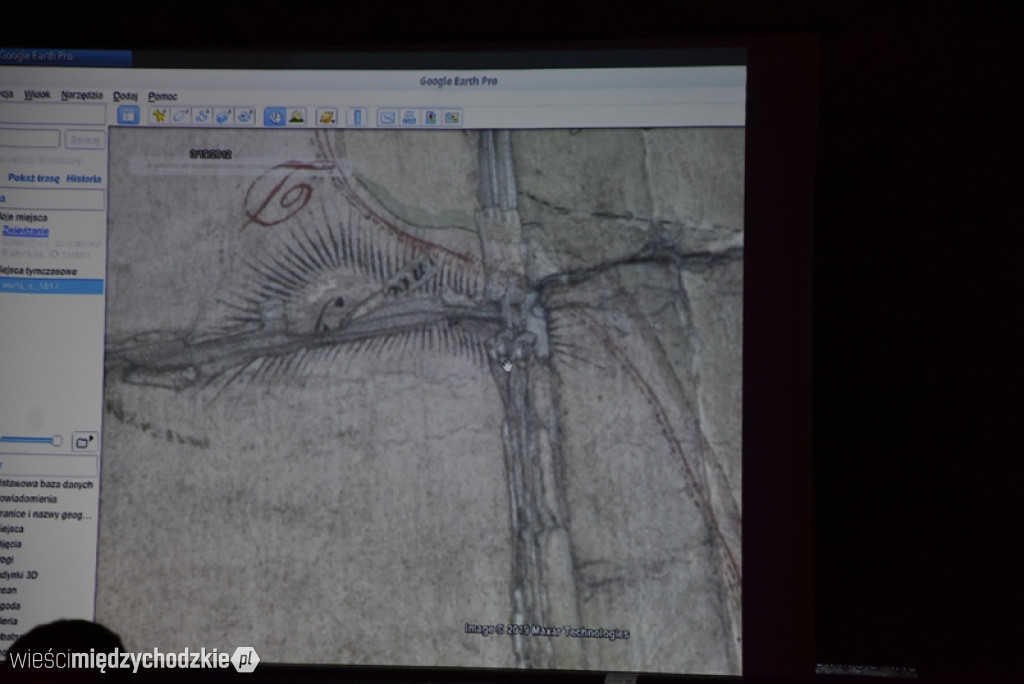The height and width of the screenshot is (684, 1024).
Task: Select the Add Image Overlay tool
Action: [223, 116]
